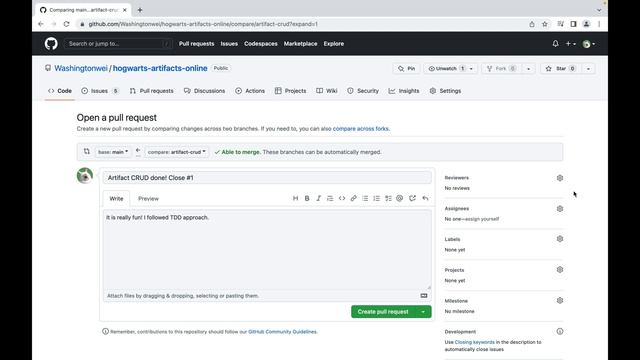640x360 pixels.
Task: Open the notifications bell
Action: [555, 43]
